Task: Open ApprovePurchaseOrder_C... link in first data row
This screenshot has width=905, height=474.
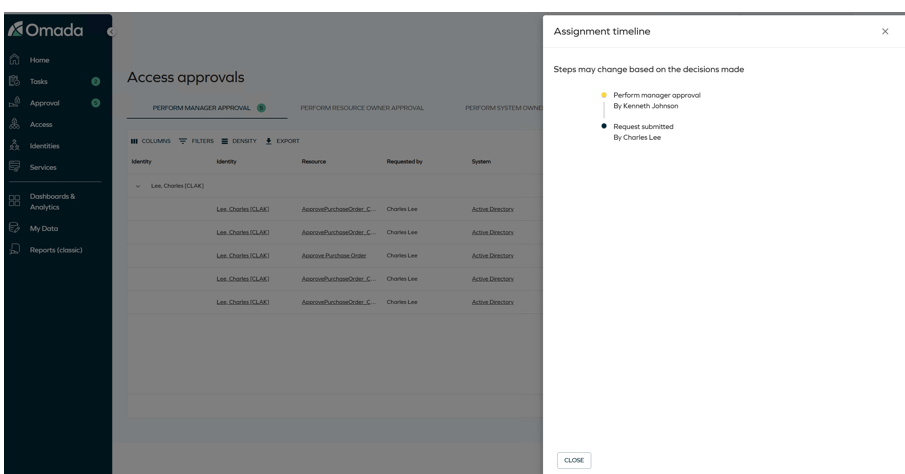Action: [338, 209]
